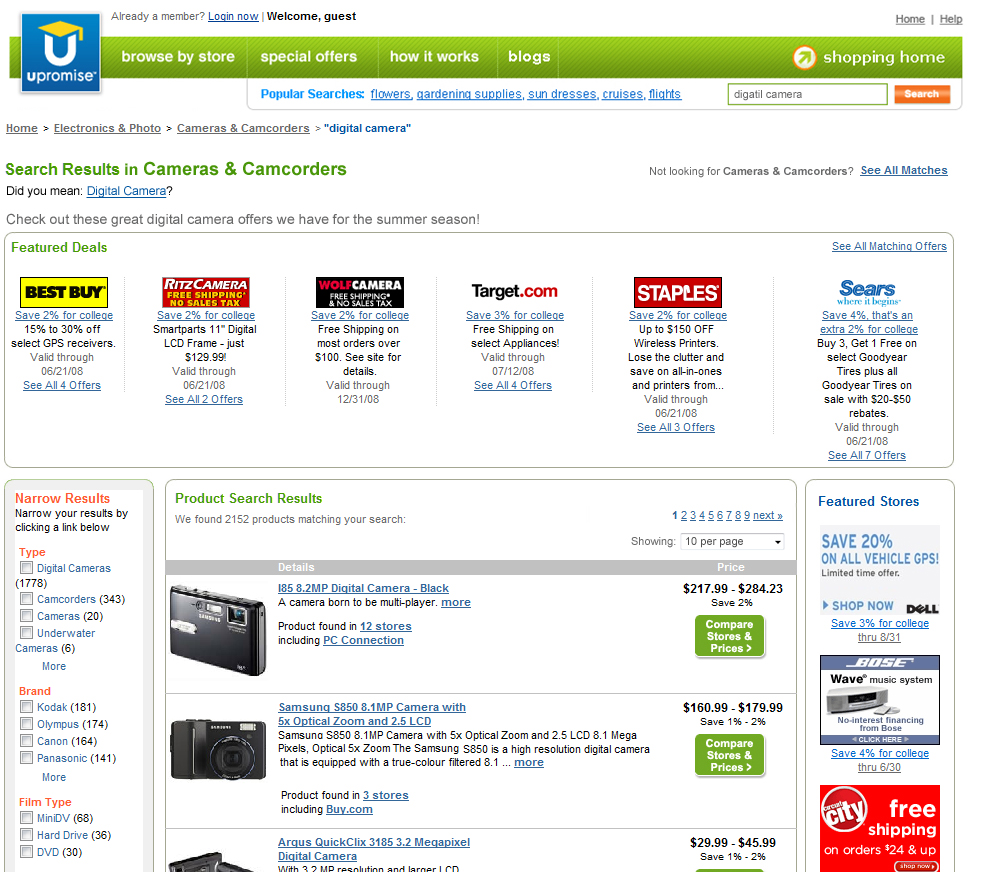The image size is (1000, 872).
Task: Click the orange Search button
Action: tap(922, 94)
